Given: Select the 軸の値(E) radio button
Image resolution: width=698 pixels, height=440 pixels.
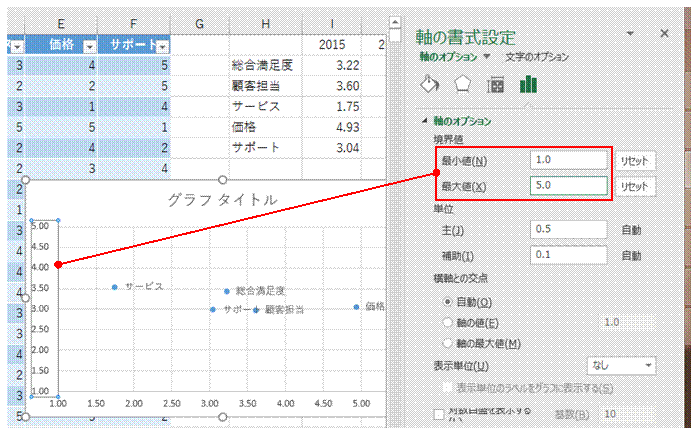Looking at the screenshot, I should (x=447, y=322).
